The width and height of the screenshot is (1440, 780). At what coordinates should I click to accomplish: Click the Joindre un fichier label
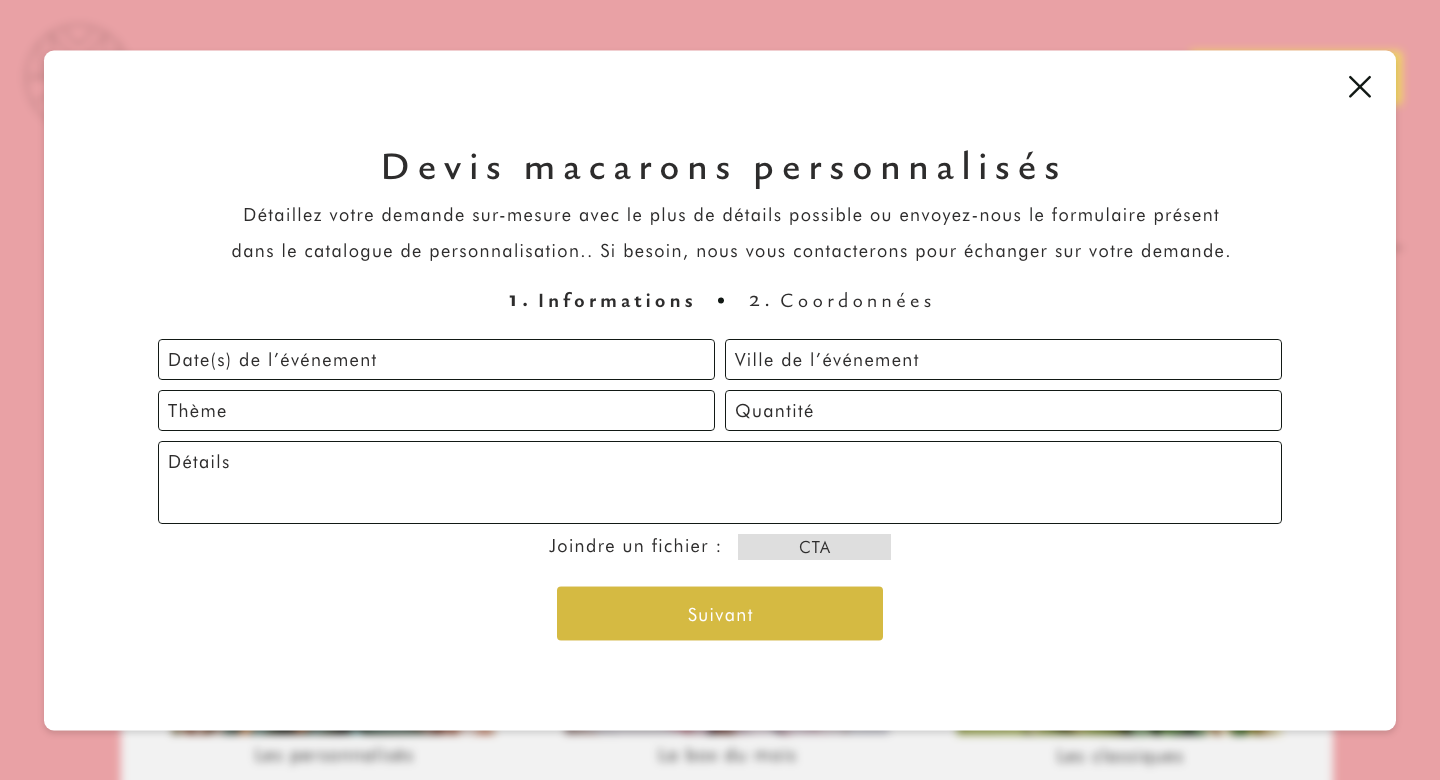[635, 546]
